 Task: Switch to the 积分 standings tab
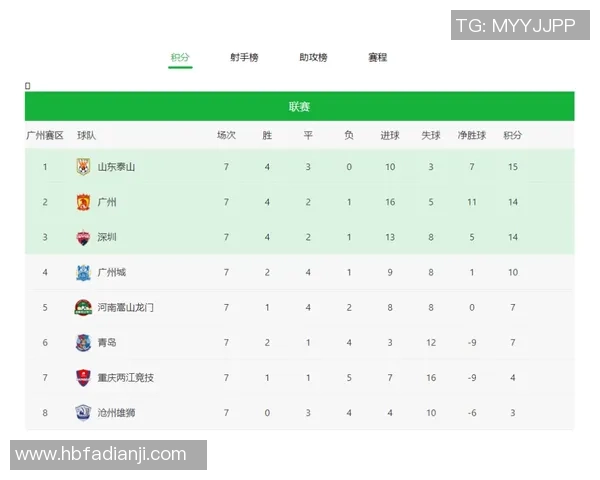point(180,58)
